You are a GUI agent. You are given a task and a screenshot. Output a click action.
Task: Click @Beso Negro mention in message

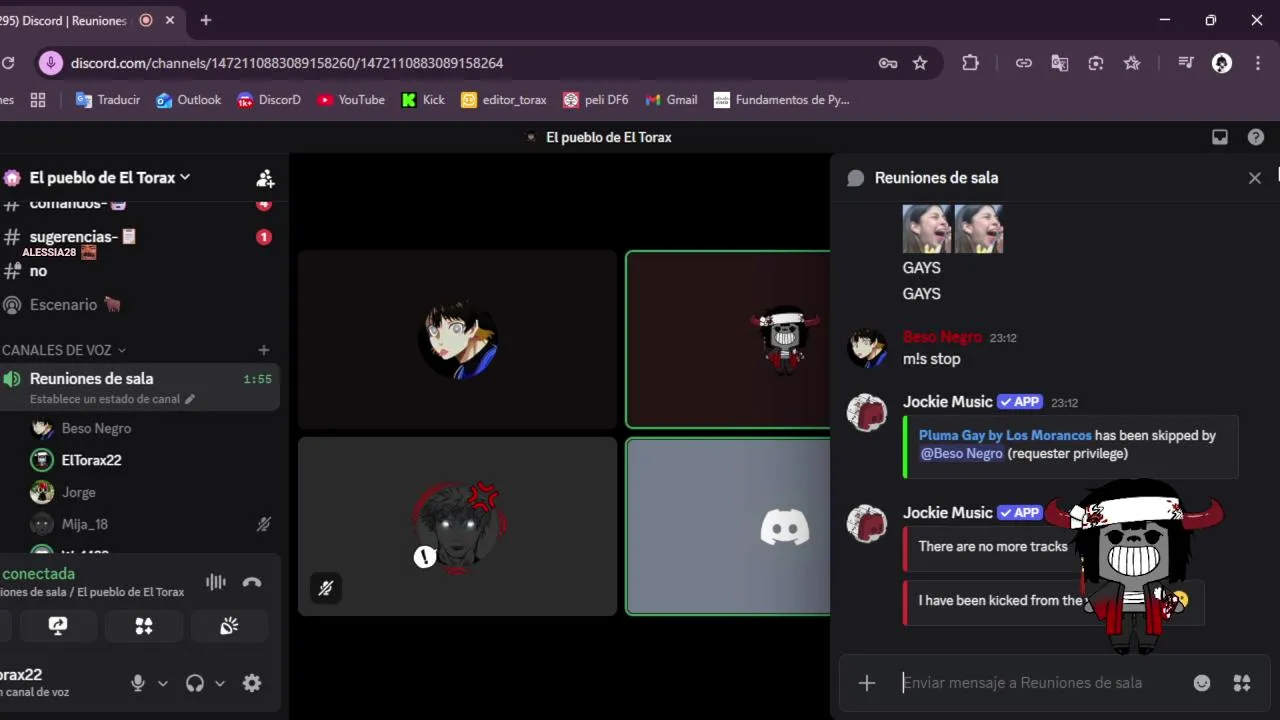(961, 453)
